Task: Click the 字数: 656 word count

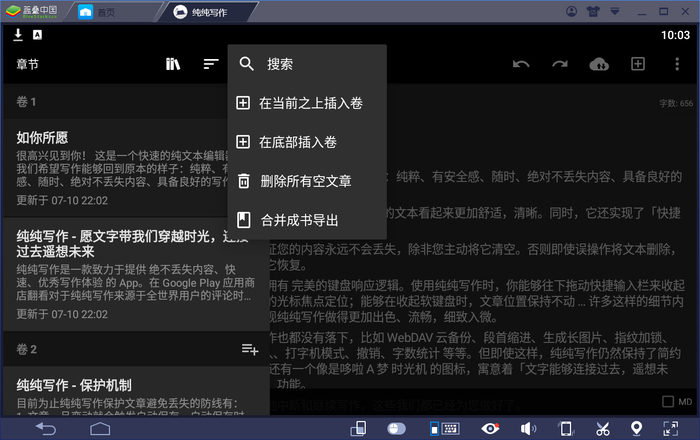Action: (x=676, y=104)
